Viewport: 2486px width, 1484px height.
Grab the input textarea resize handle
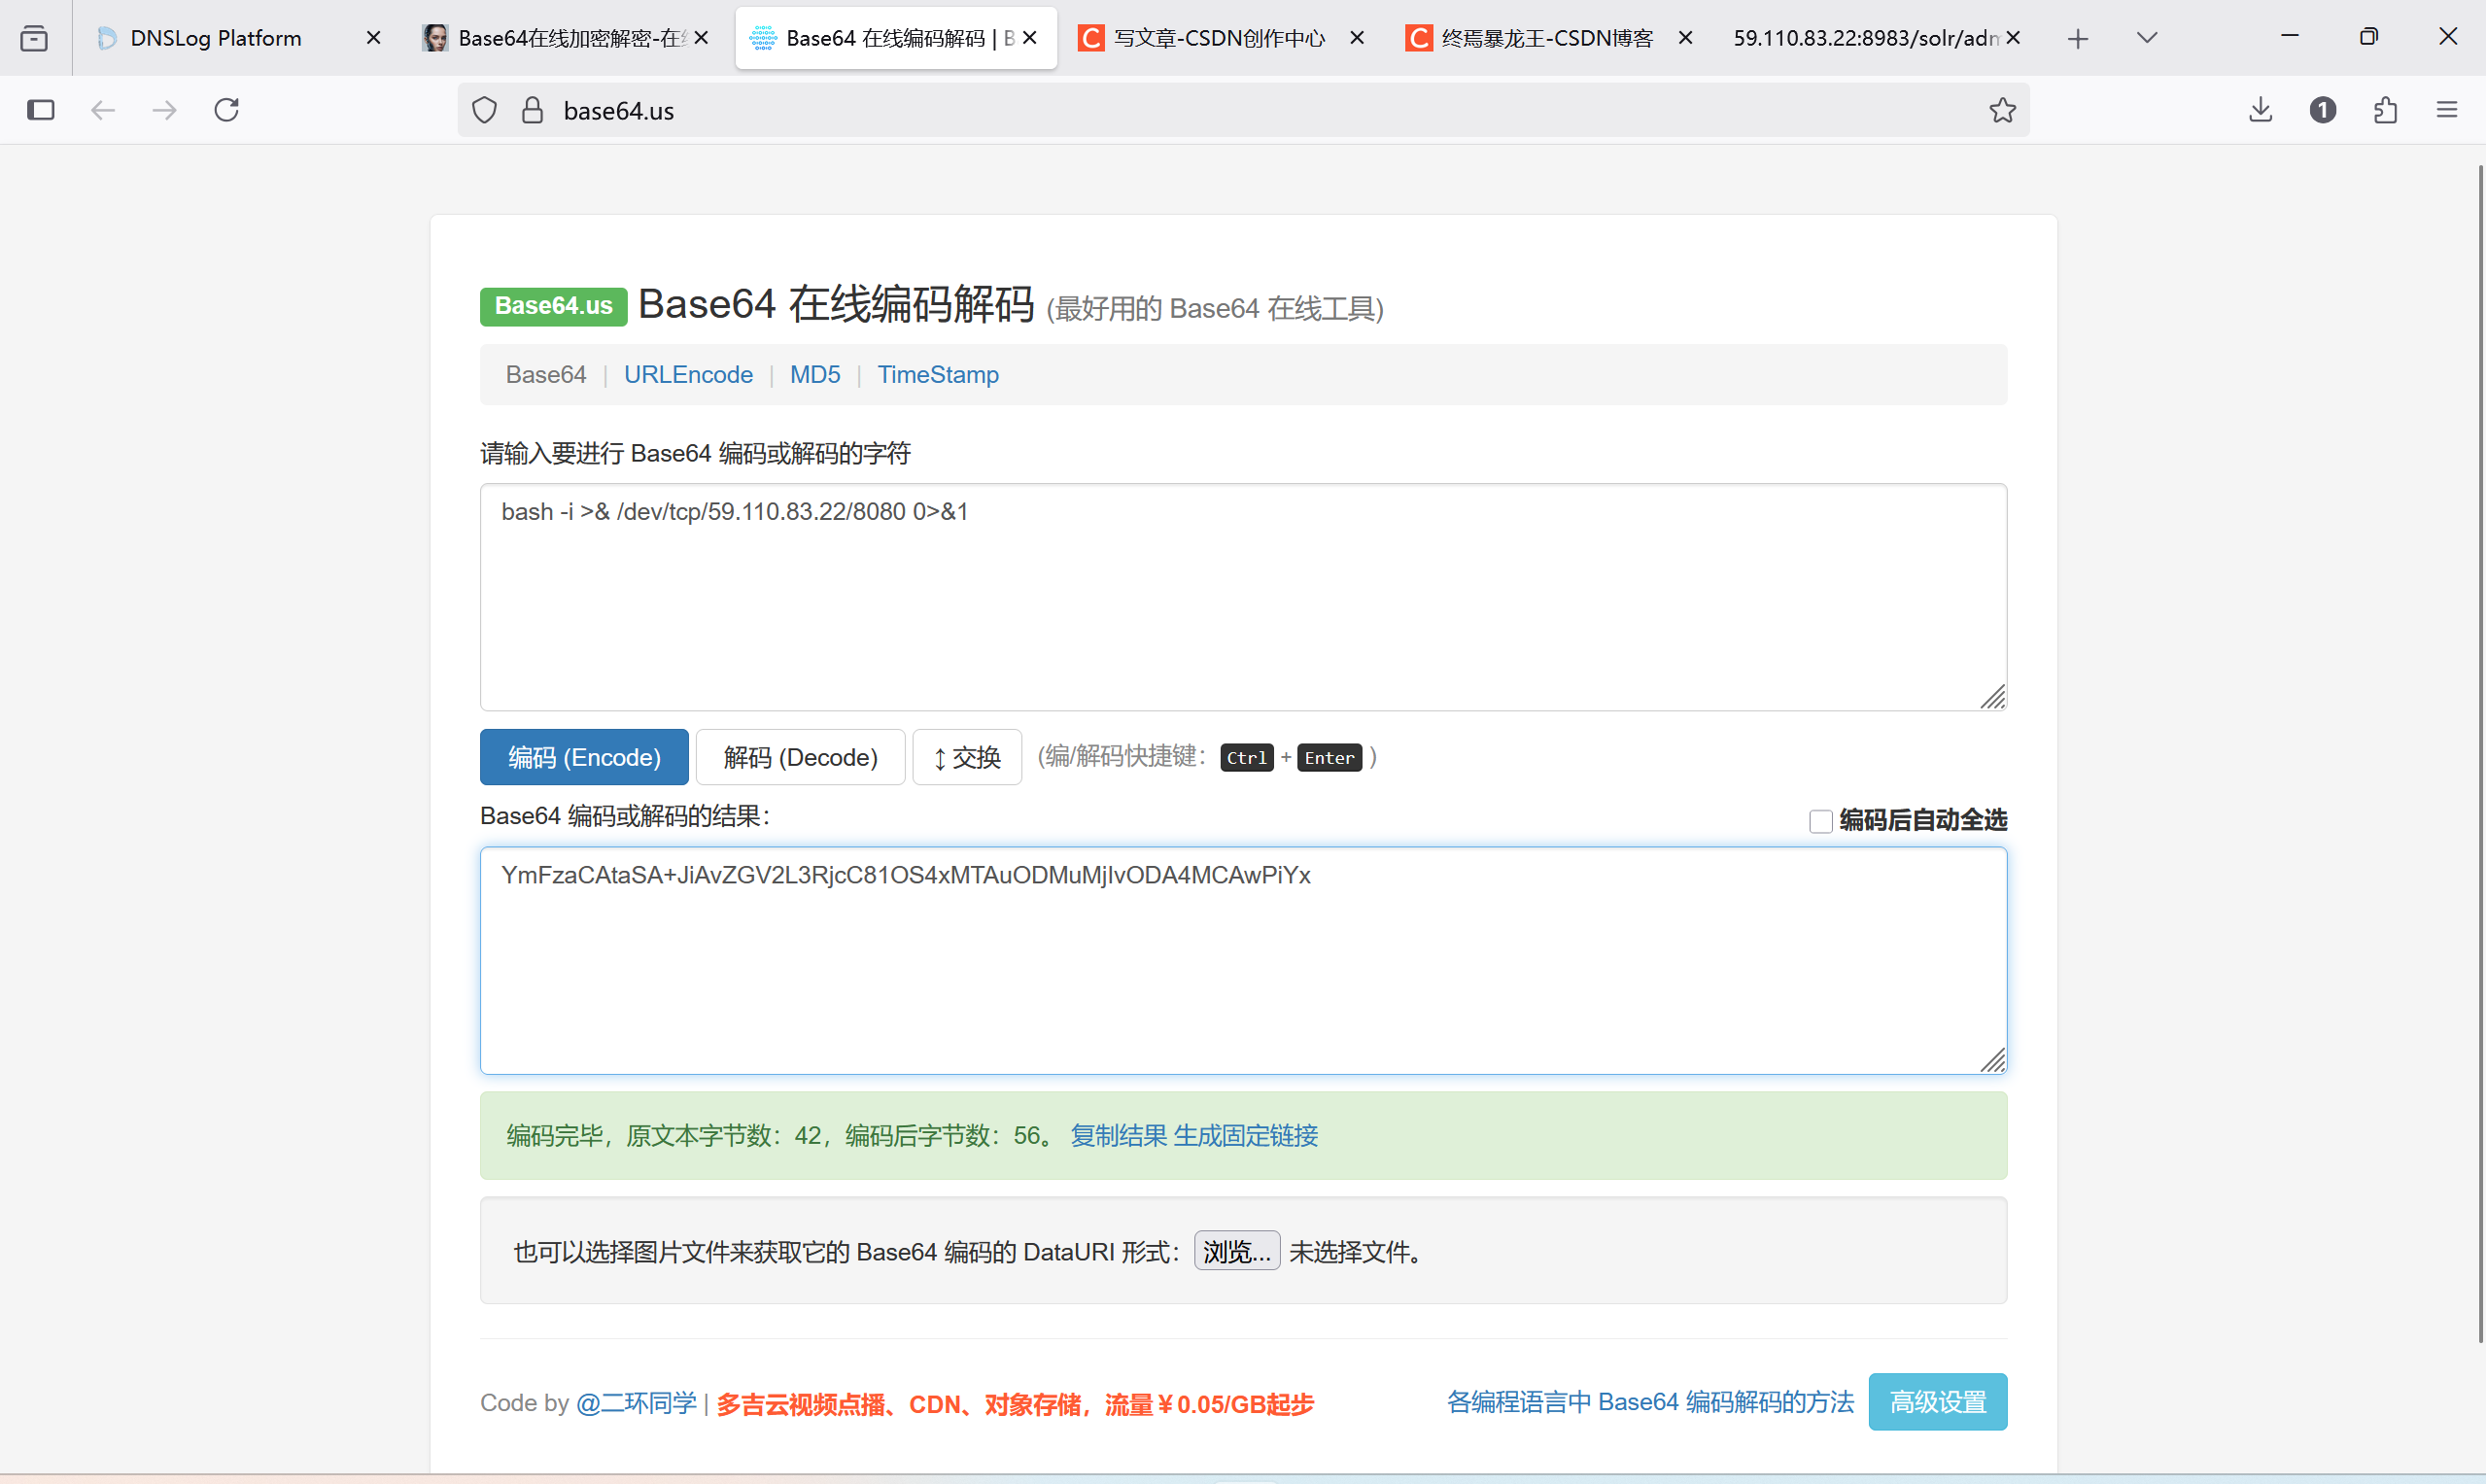1992,697
